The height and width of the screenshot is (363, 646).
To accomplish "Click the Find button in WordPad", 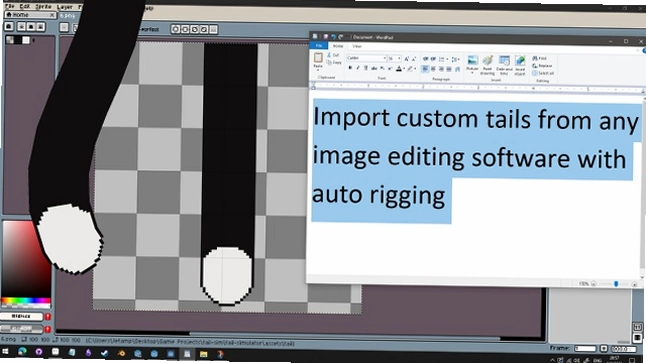I will coord(539,58).
